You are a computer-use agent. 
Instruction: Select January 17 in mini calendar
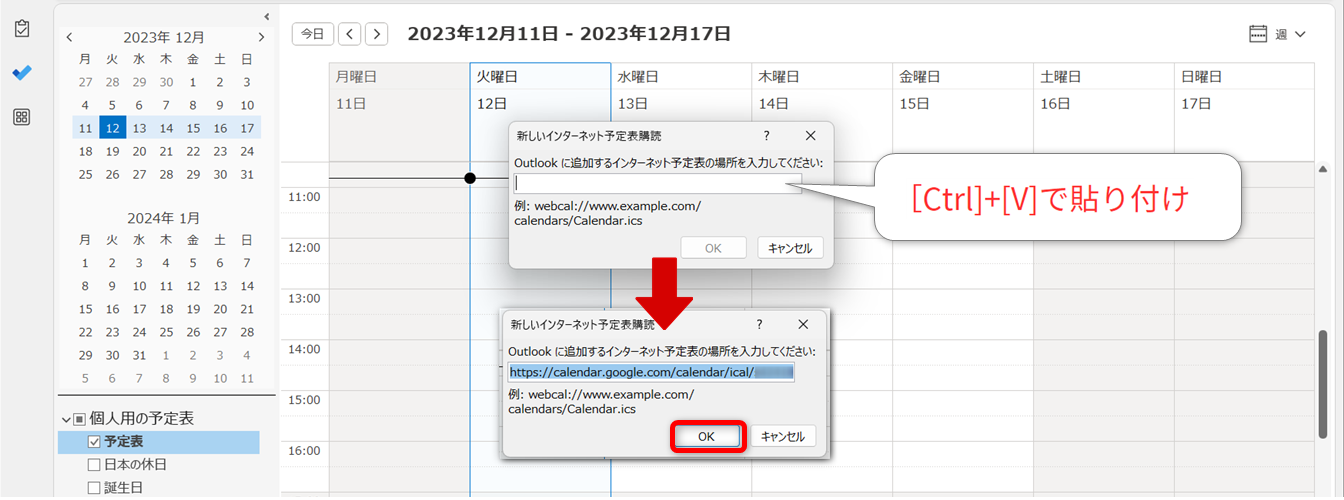click(139, 309)
